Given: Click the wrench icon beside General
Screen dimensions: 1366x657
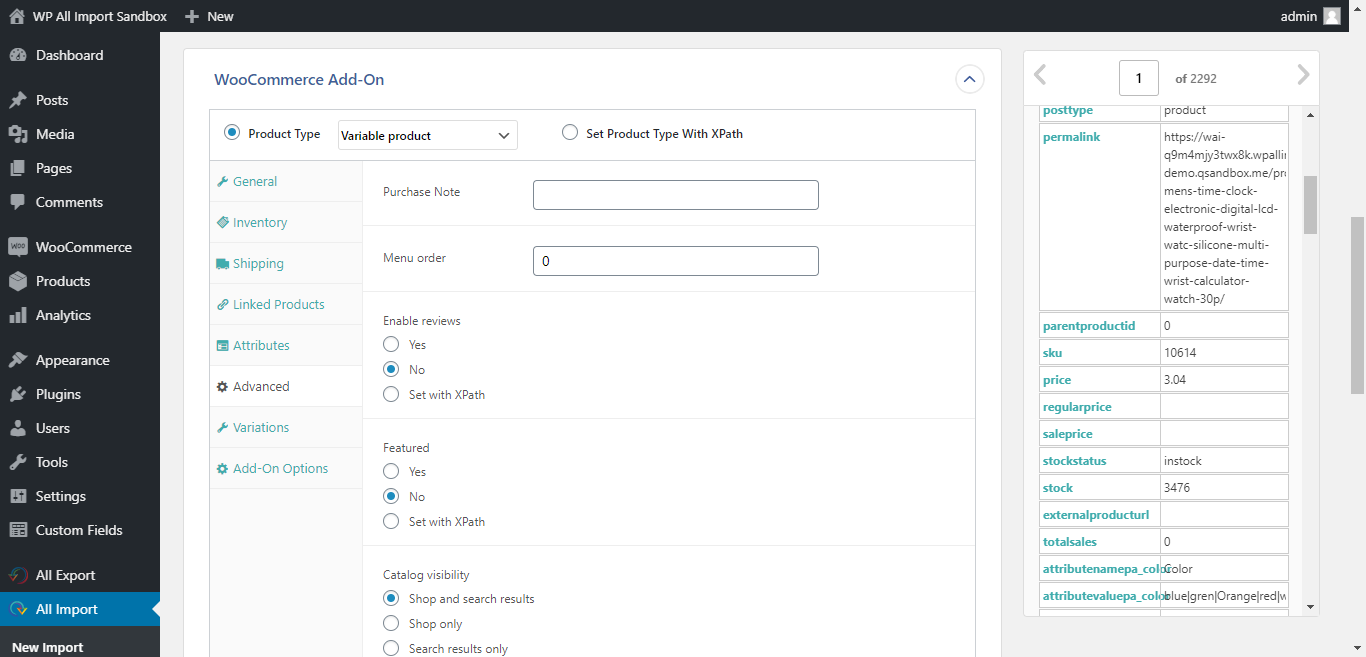Looking at the screenshot, I should click(223, 182).
